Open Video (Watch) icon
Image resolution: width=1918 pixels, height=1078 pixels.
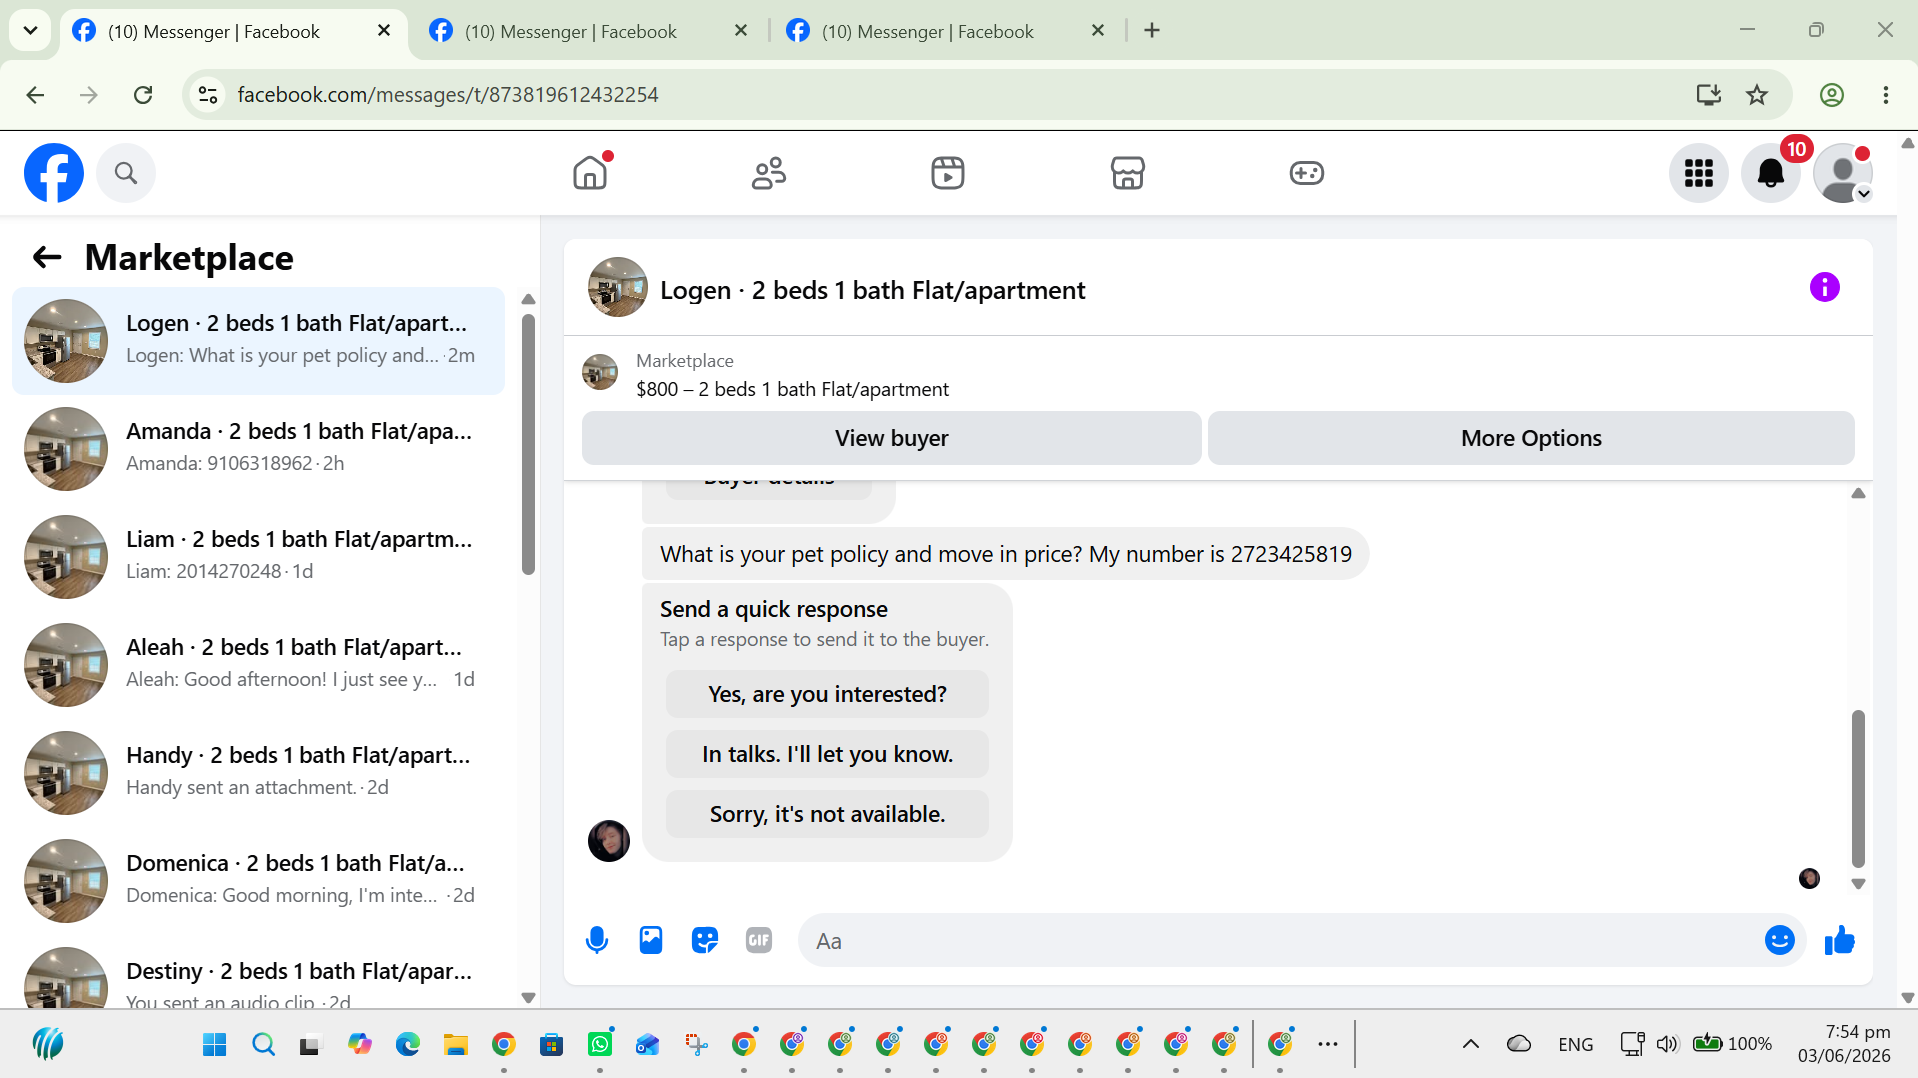(948, 173)
